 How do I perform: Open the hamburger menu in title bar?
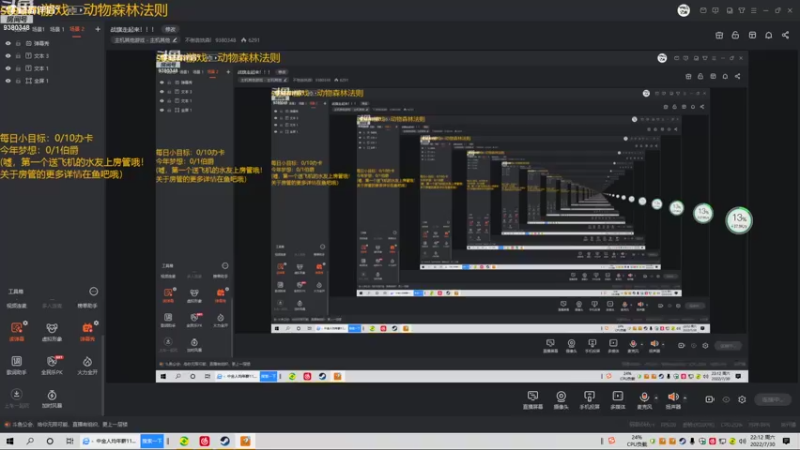[754, 10]
